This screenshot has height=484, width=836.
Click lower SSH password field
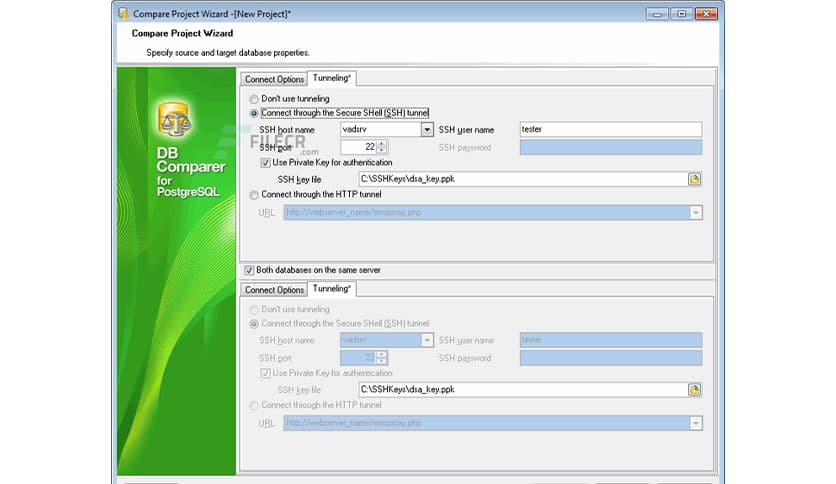(611, 358)
